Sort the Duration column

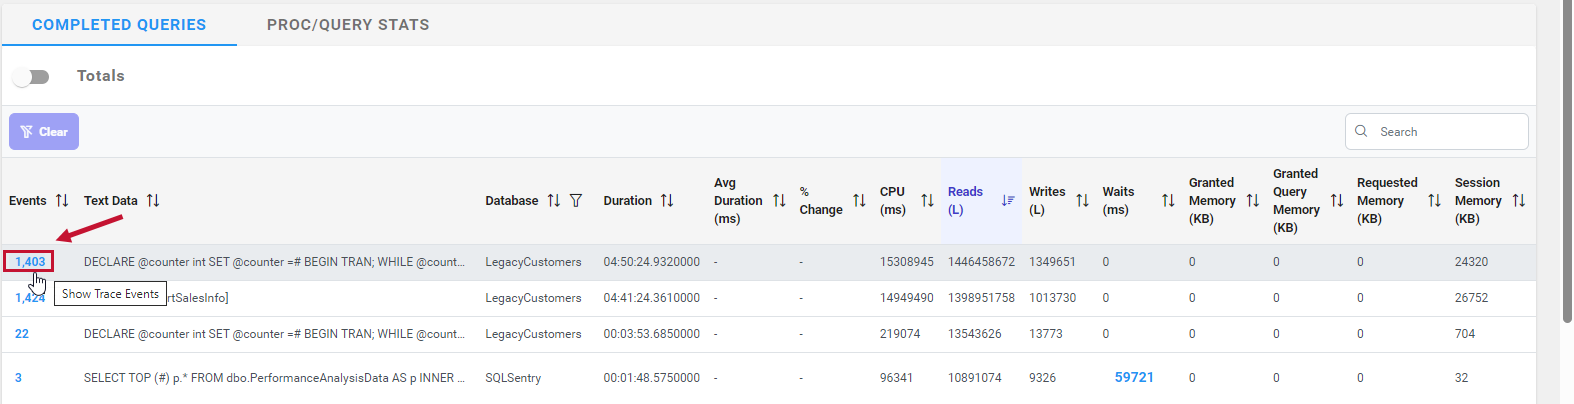coord(667,201)
